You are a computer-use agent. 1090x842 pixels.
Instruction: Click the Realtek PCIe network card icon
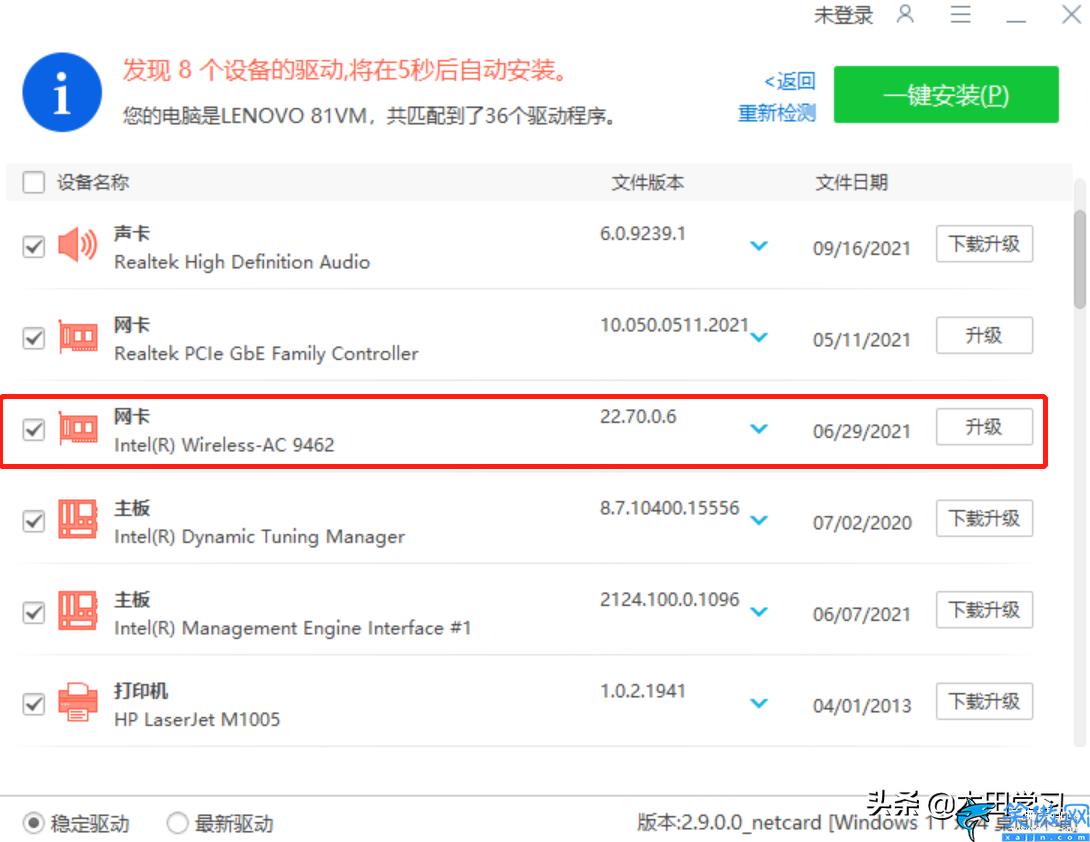(77, 337)
